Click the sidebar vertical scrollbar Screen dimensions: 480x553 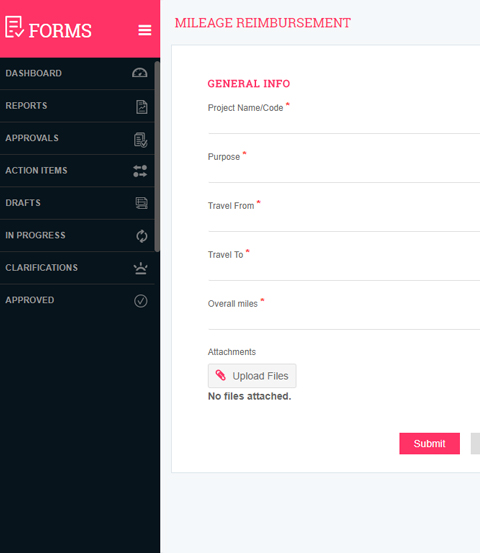tap(157, 156)
